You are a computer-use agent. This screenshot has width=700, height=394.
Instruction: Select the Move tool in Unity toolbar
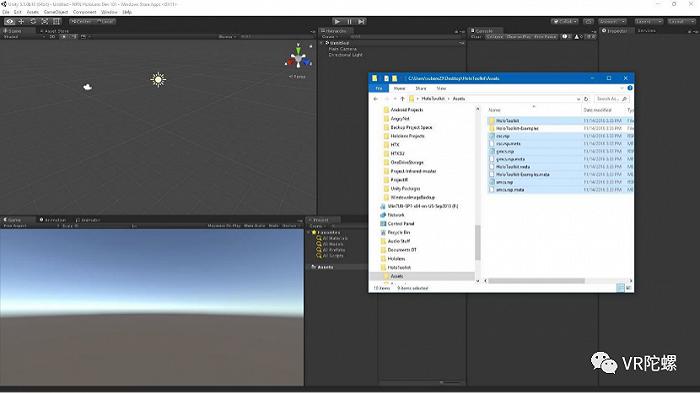point(21,21)
